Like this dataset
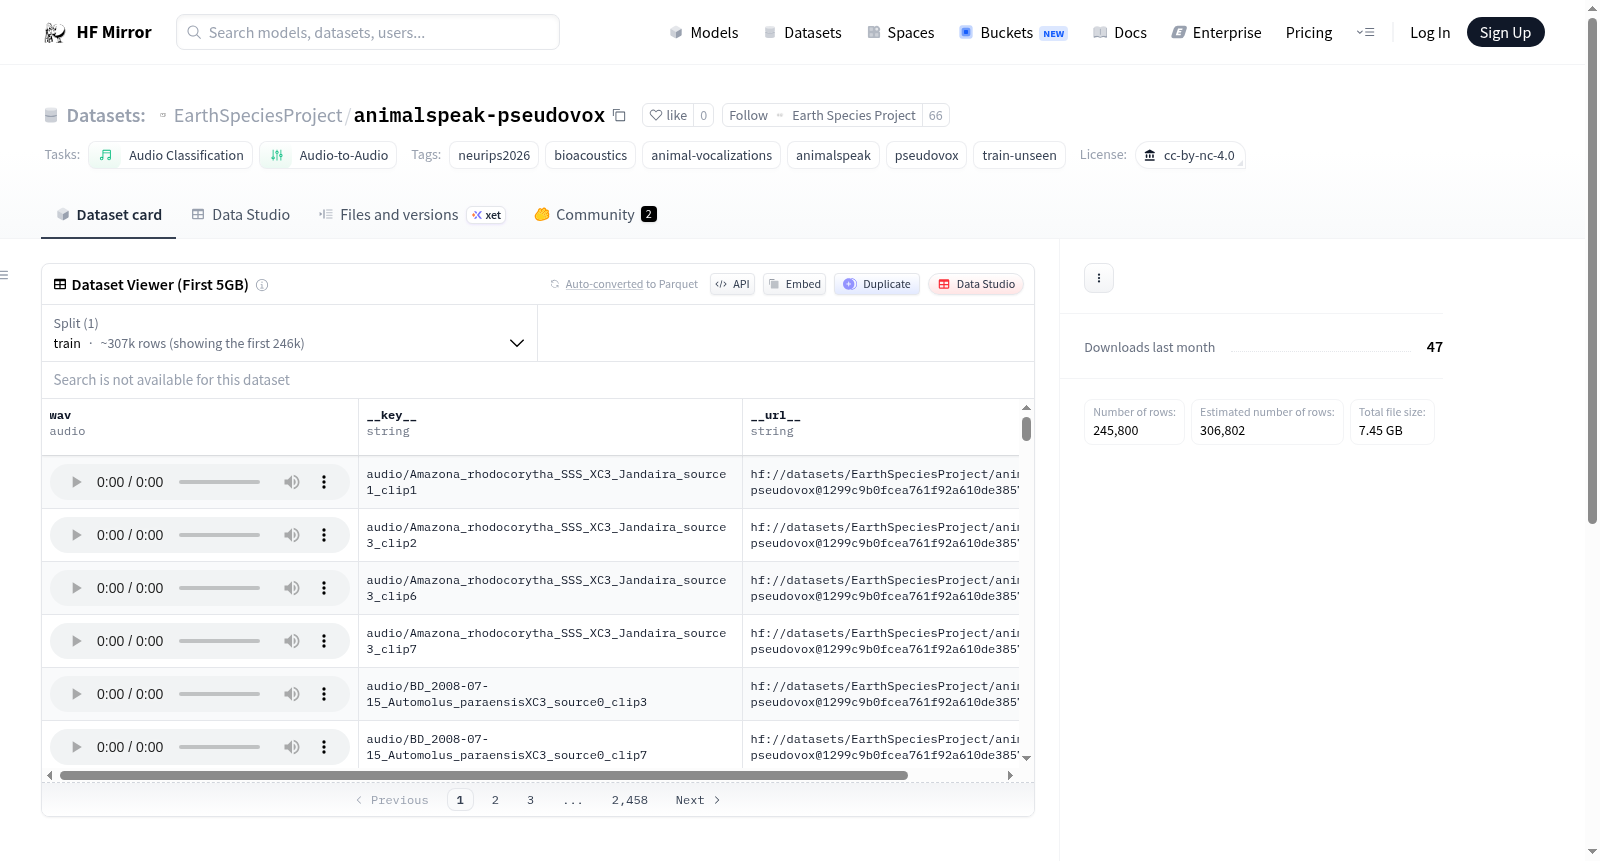 (x=668, y=115)
